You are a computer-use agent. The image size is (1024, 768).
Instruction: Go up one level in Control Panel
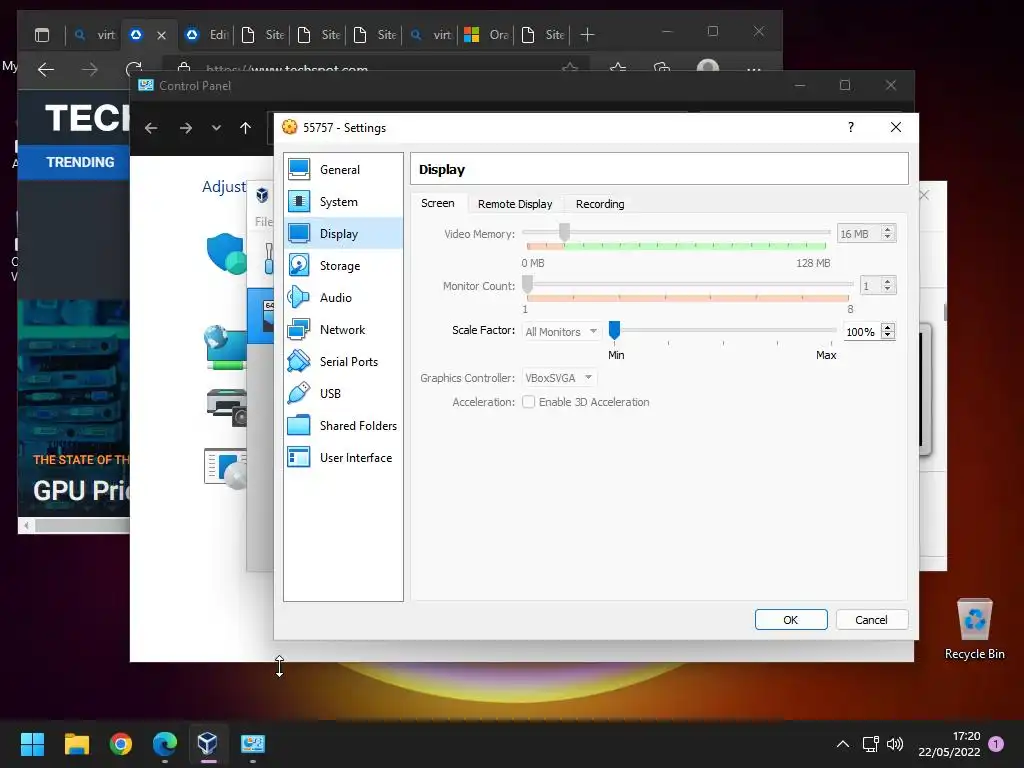point(246,128)
